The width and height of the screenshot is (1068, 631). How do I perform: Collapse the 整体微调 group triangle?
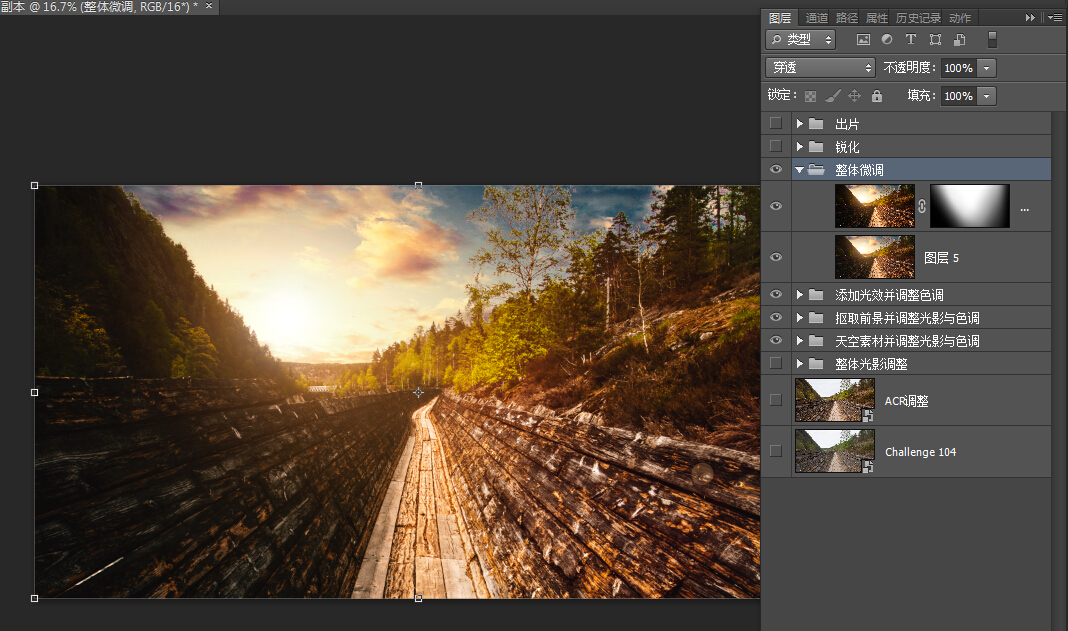pyautogui.click(x=800, y=170)
